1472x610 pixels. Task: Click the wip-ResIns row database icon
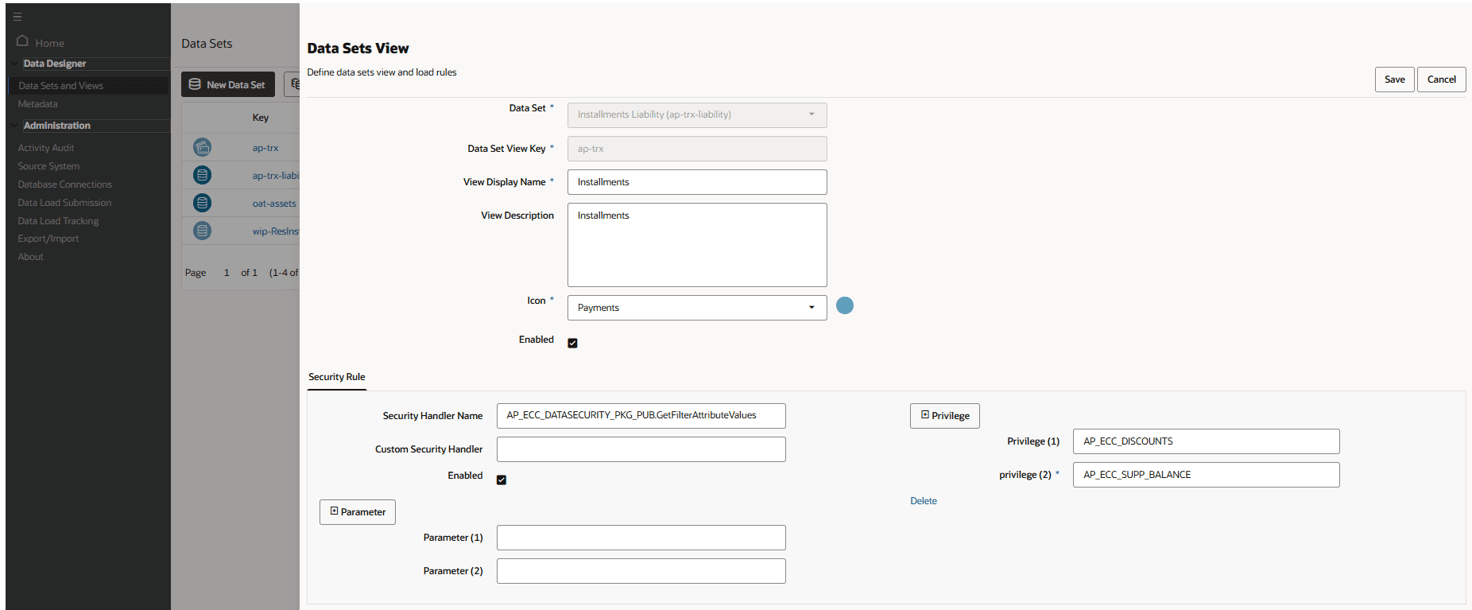point(202,231)
